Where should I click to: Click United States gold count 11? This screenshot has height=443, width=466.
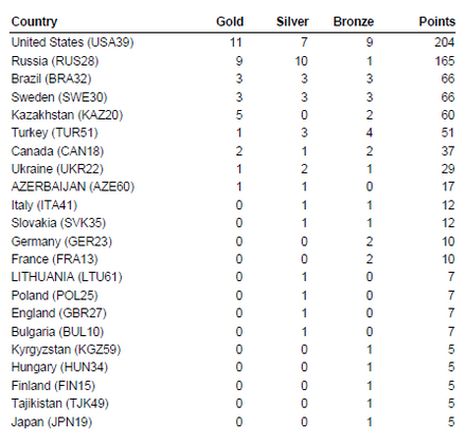(236, 42)
